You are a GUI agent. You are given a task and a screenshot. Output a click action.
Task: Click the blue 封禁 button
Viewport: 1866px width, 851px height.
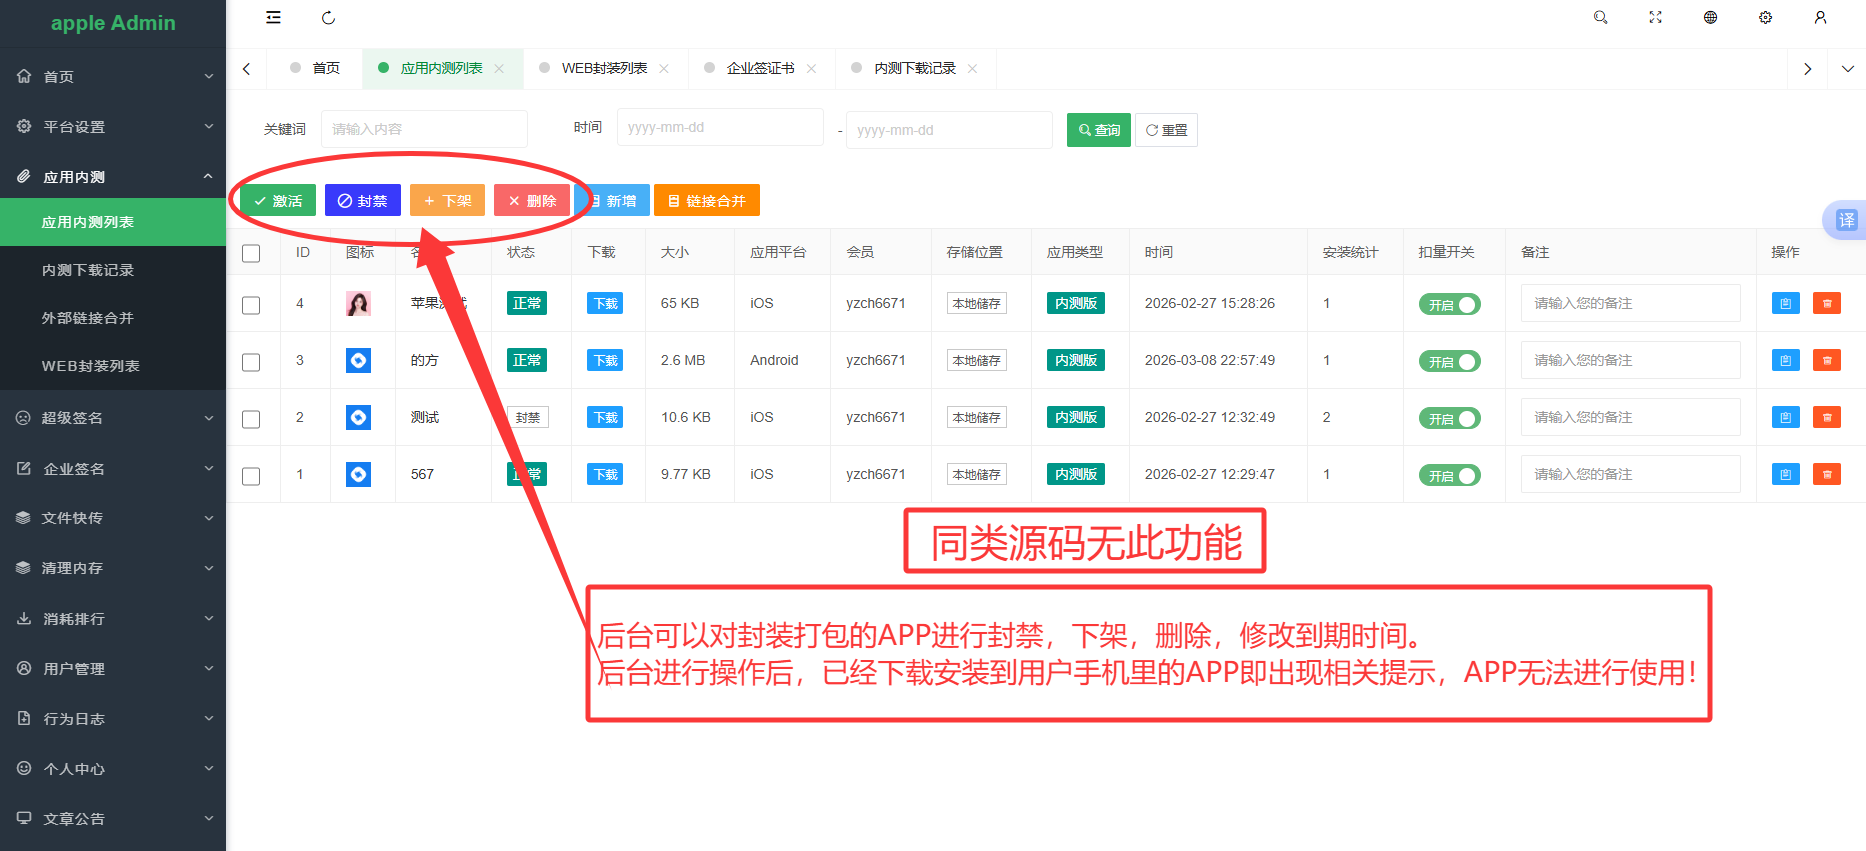(363, 201)
